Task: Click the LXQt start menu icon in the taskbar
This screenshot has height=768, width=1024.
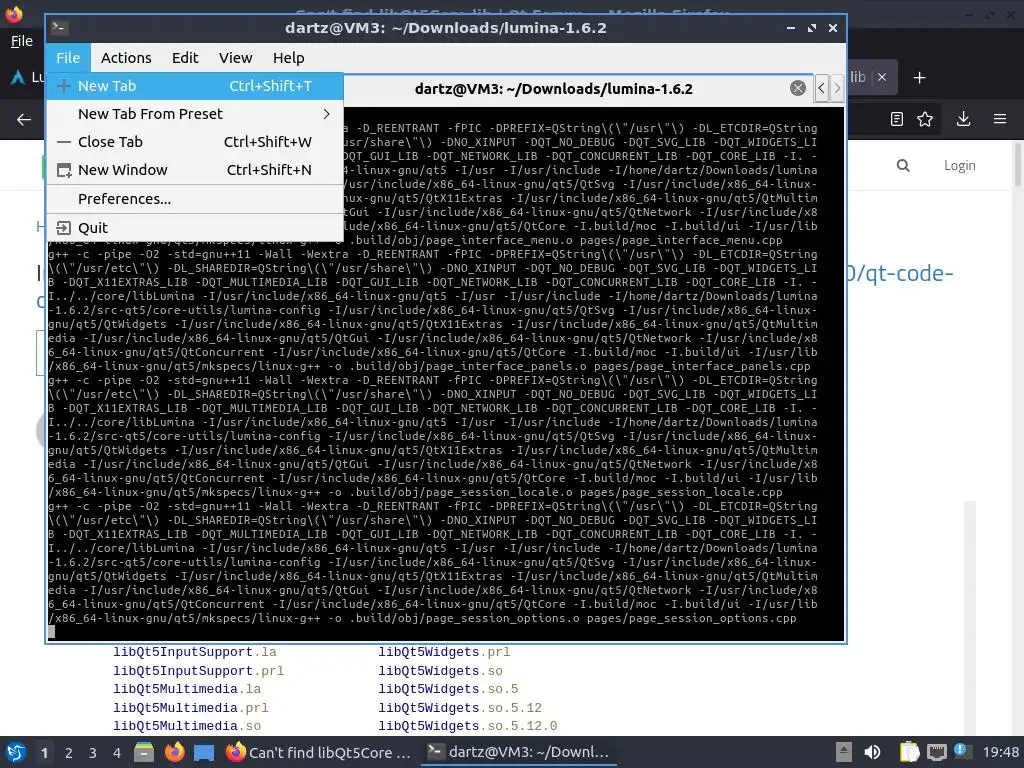Action: (15, 752)
